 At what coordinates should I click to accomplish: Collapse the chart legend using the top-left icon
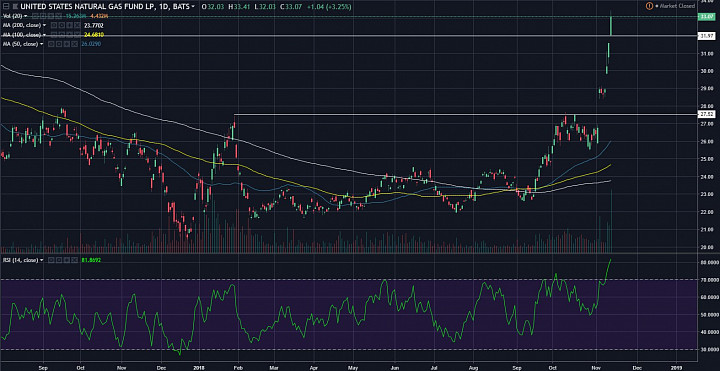[6, 6]
